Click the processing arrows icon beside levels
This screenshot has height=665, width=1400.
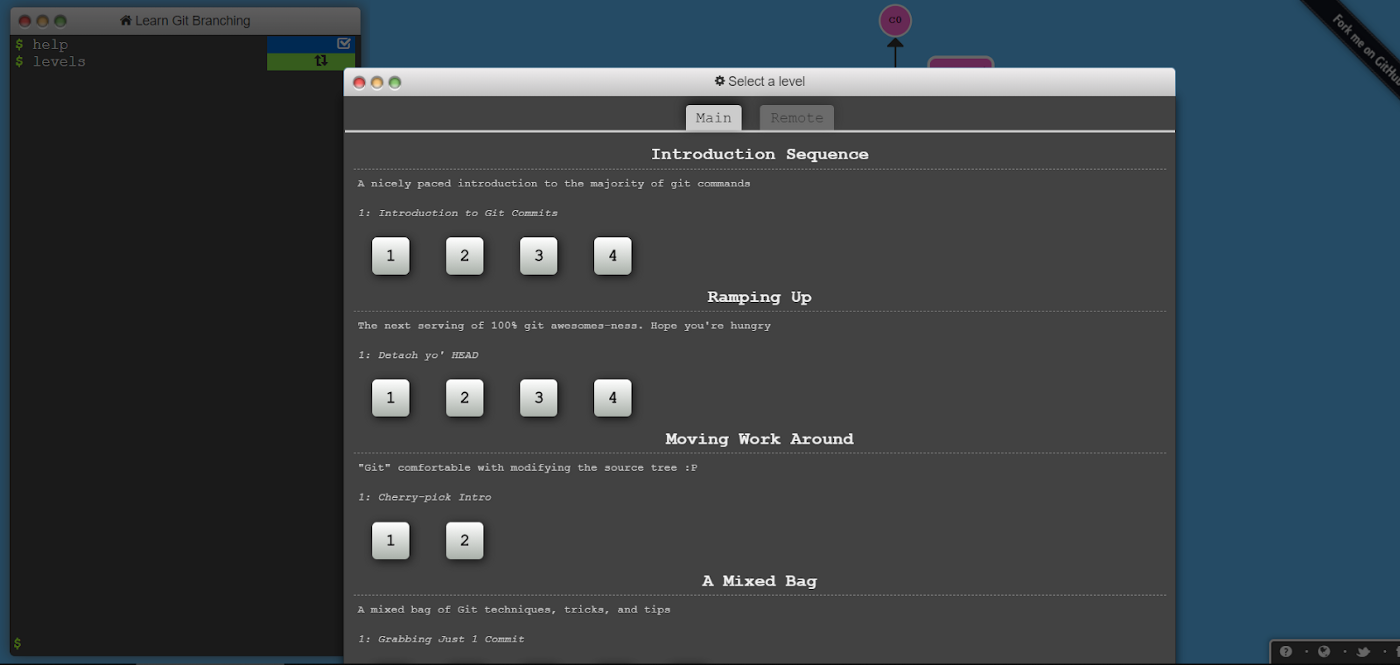point(321,61)
